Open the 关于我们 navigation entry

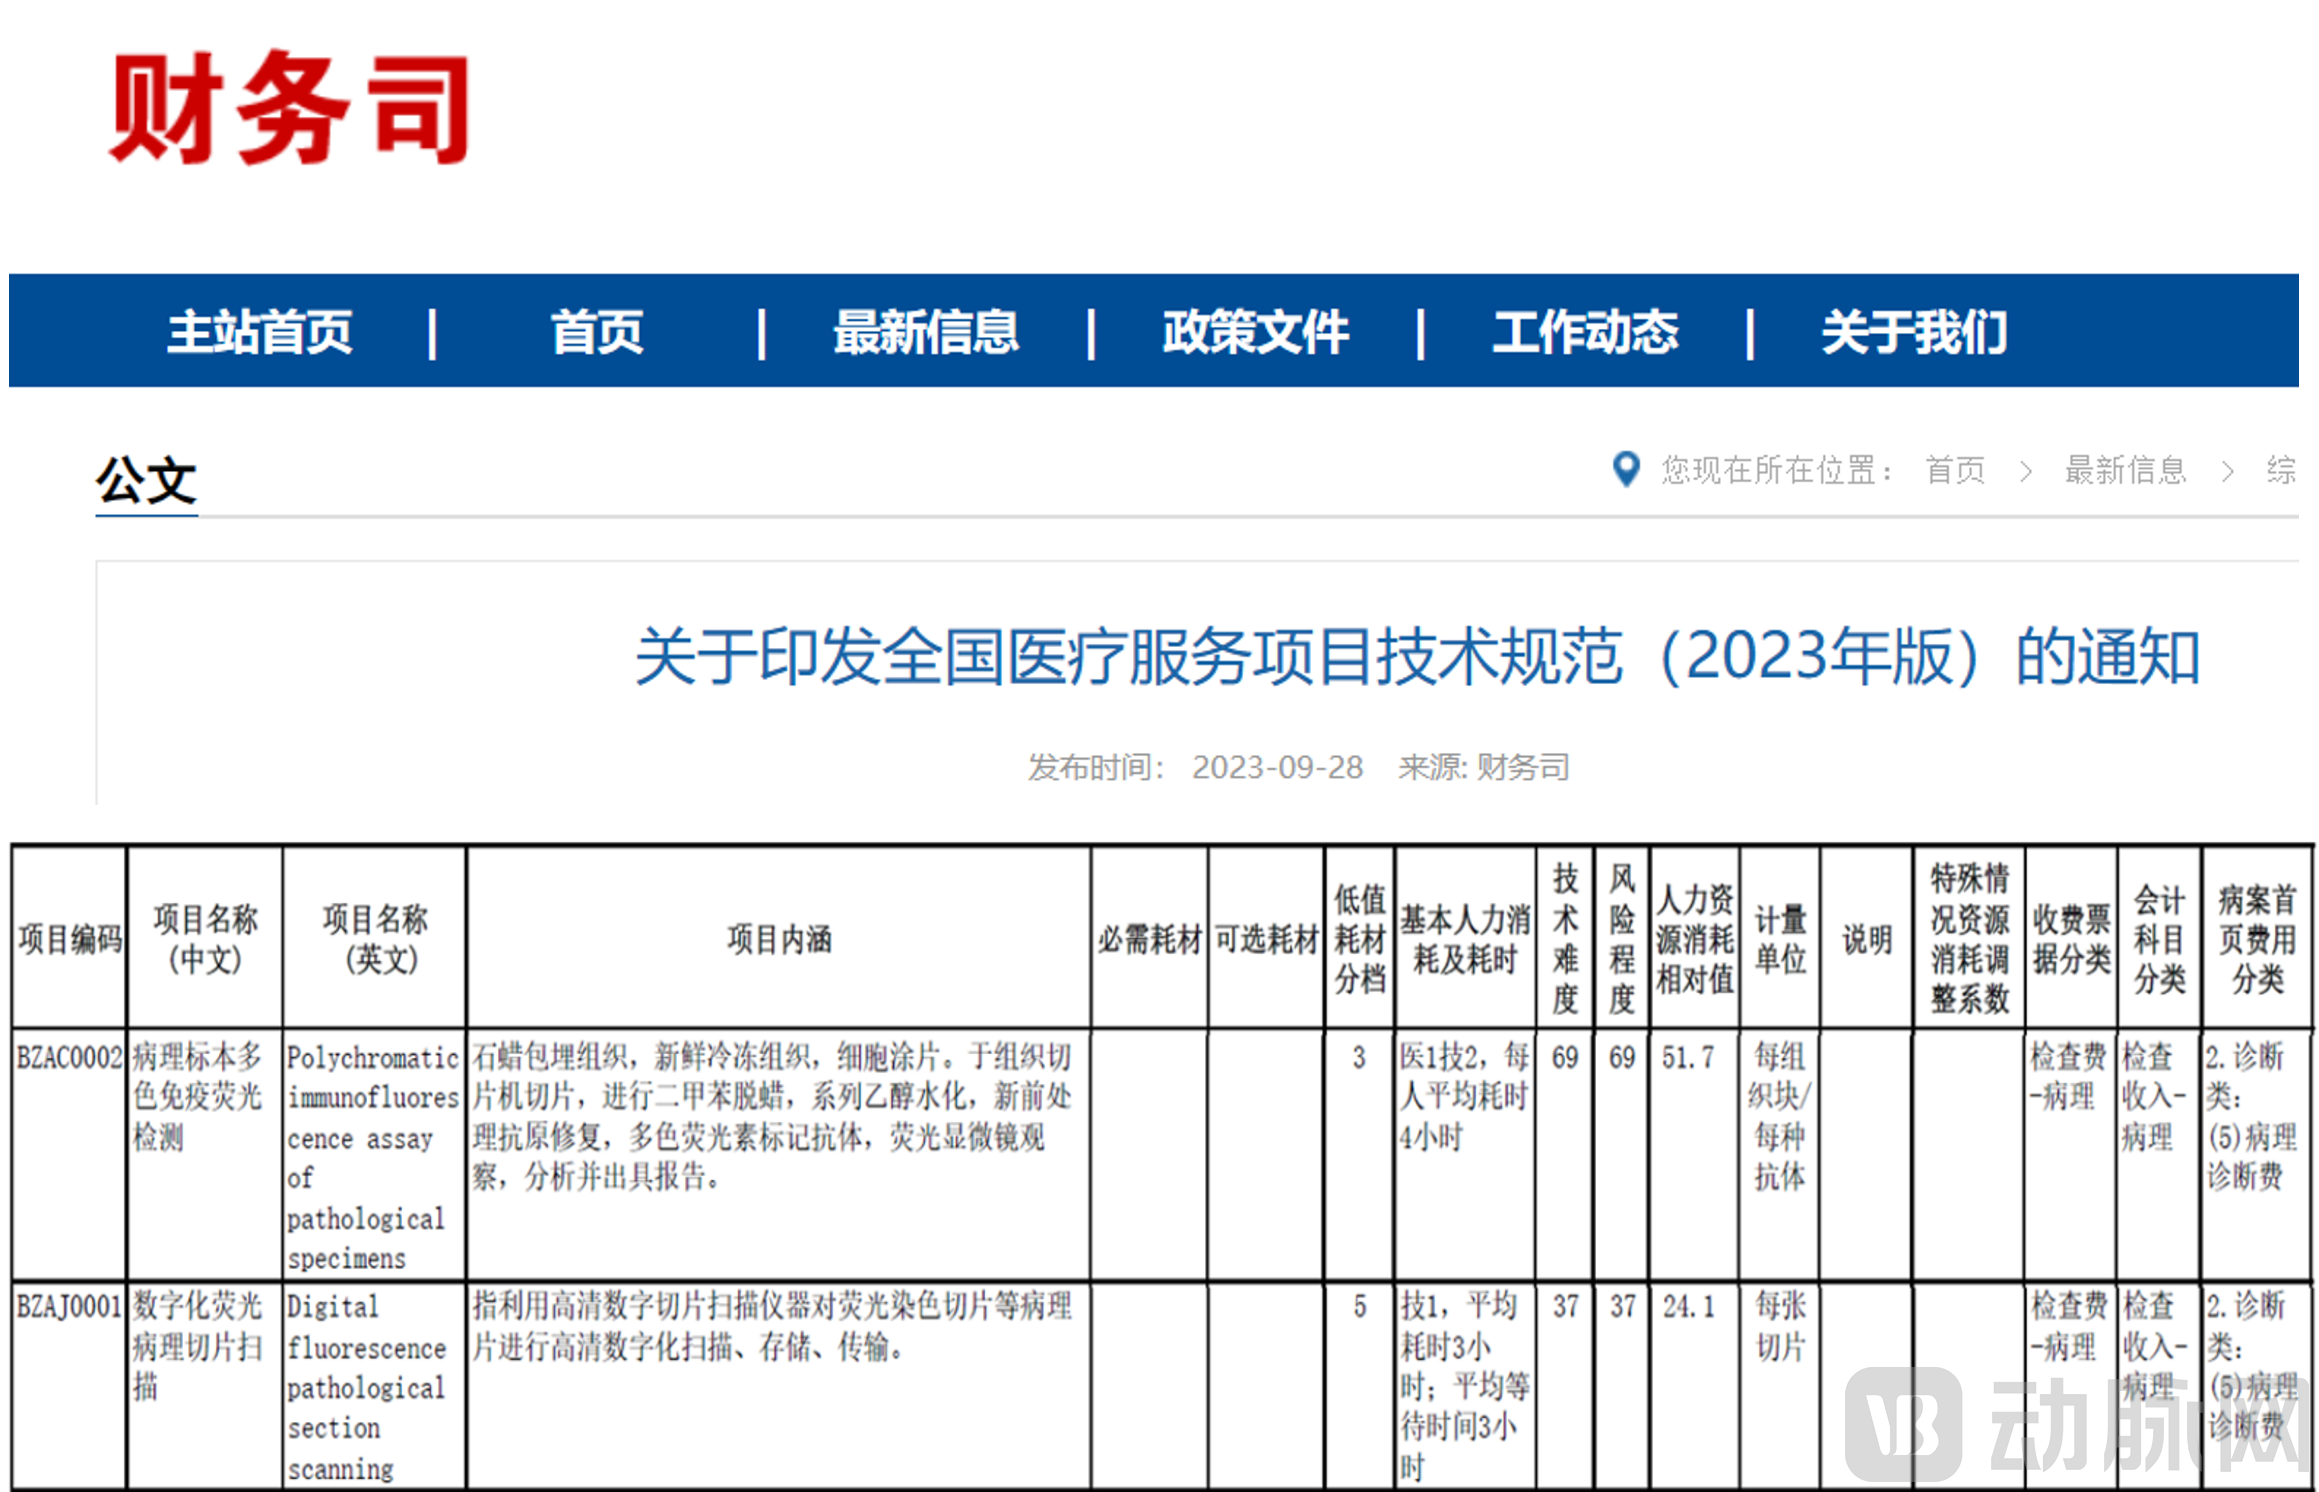tap(1915, 334)
